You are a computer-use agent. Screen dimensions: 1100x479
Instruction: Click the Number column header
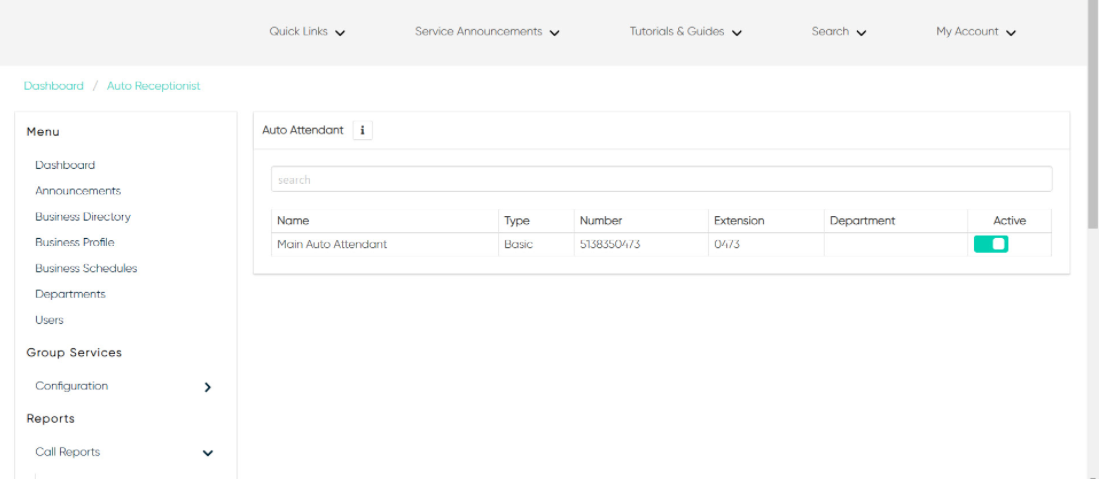640,220
